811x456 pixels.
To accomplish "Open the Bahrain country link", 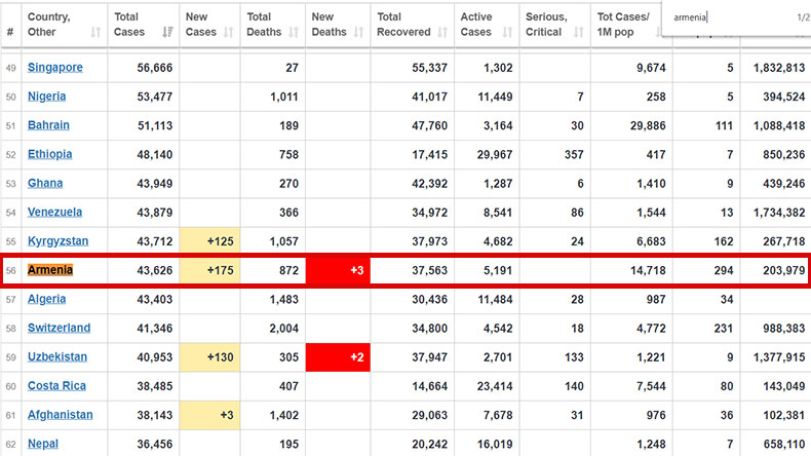I will tap(48, 125).
